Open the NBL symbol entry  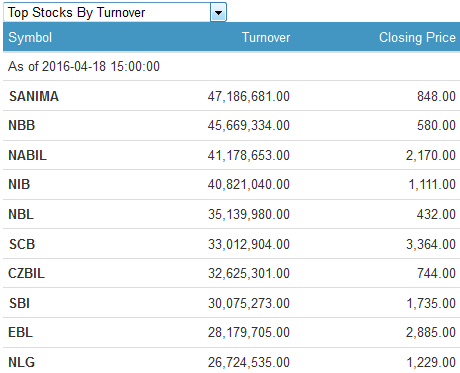pos(21,214)
